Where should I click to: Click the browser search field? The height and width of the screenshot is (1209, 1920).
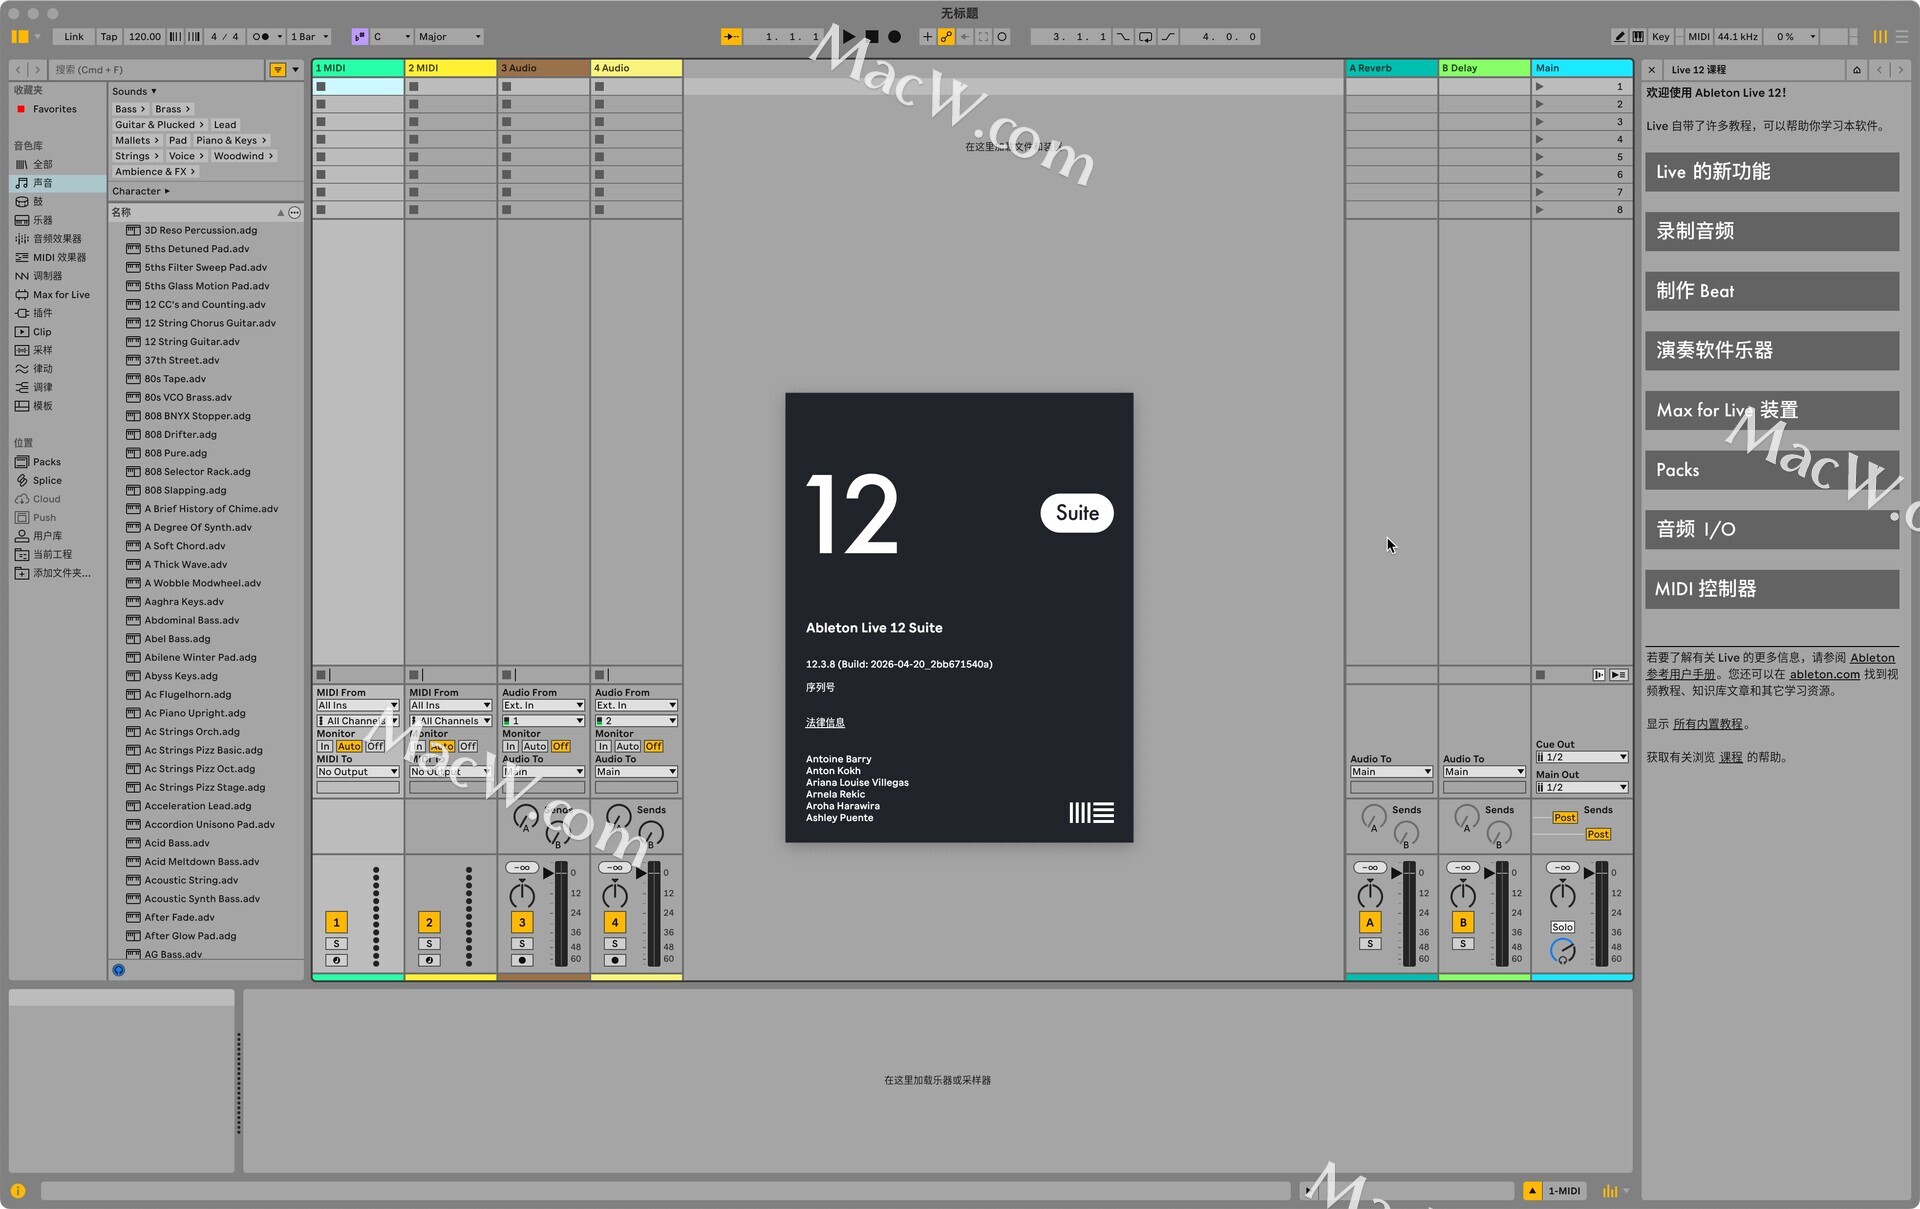pyautogui.click(x=158, y=70)
